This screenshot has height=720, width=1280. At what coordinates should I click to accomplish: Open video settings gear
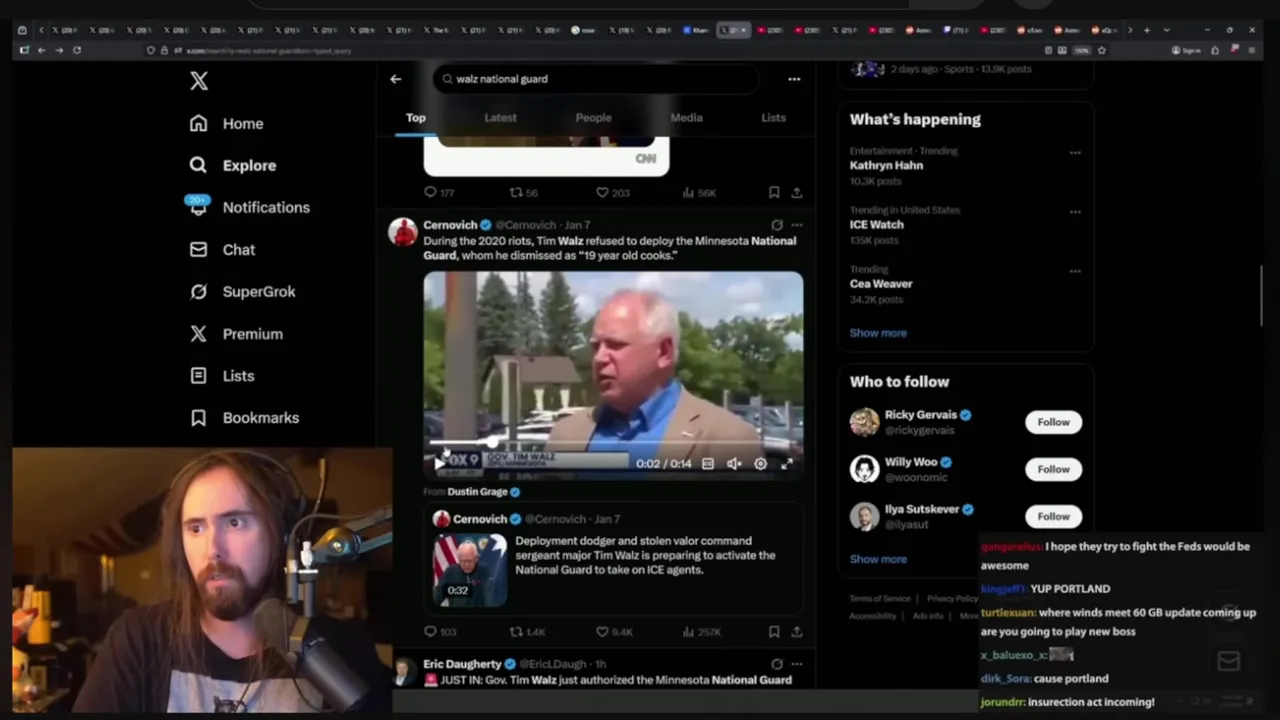point(760,464)
